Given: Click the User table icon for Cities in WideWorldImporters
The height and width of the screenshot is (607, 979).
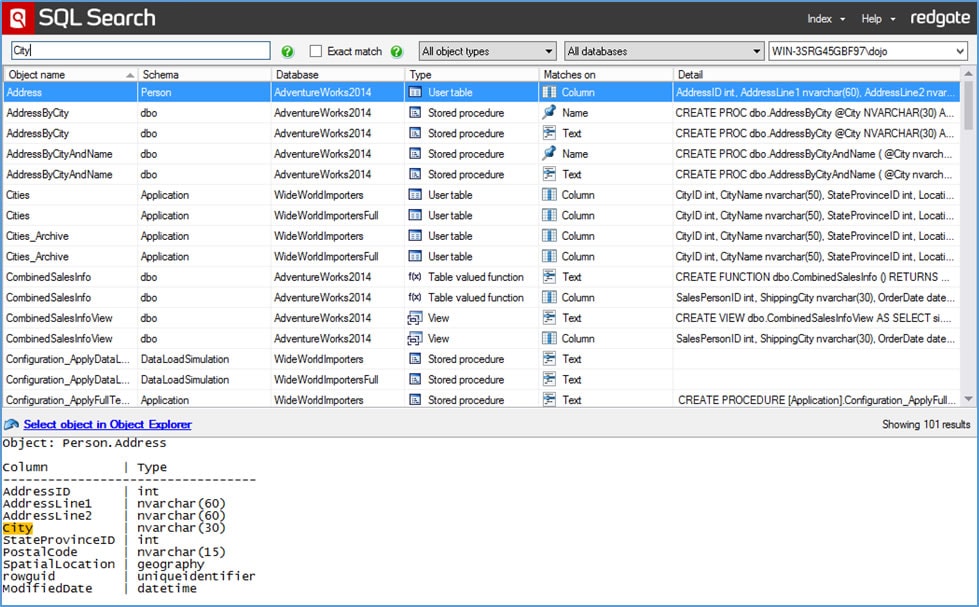Looking at the screenshot, I should tap(415, 195).
